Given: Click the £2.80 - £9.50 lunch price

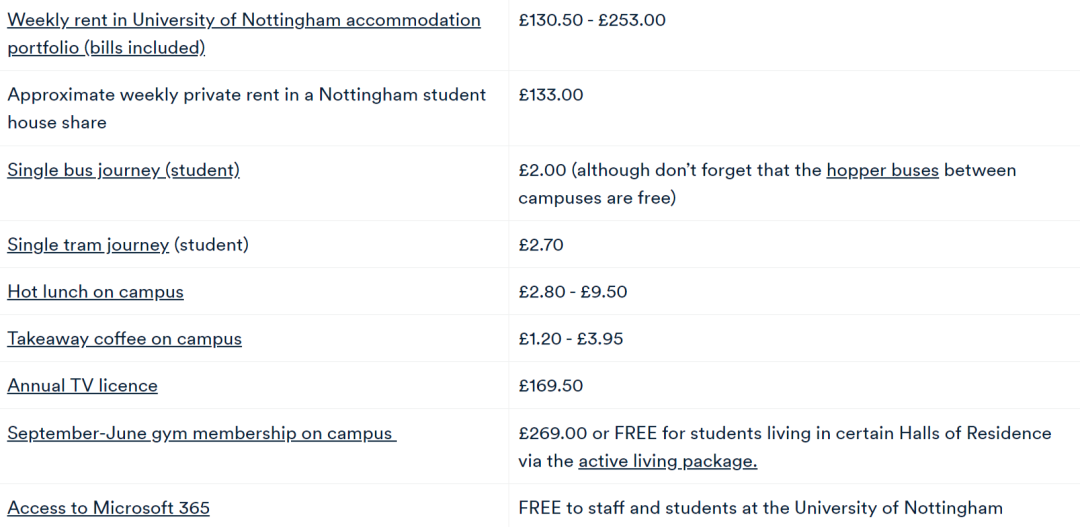Looking at the screenshot, I should (x=572, y=292).
